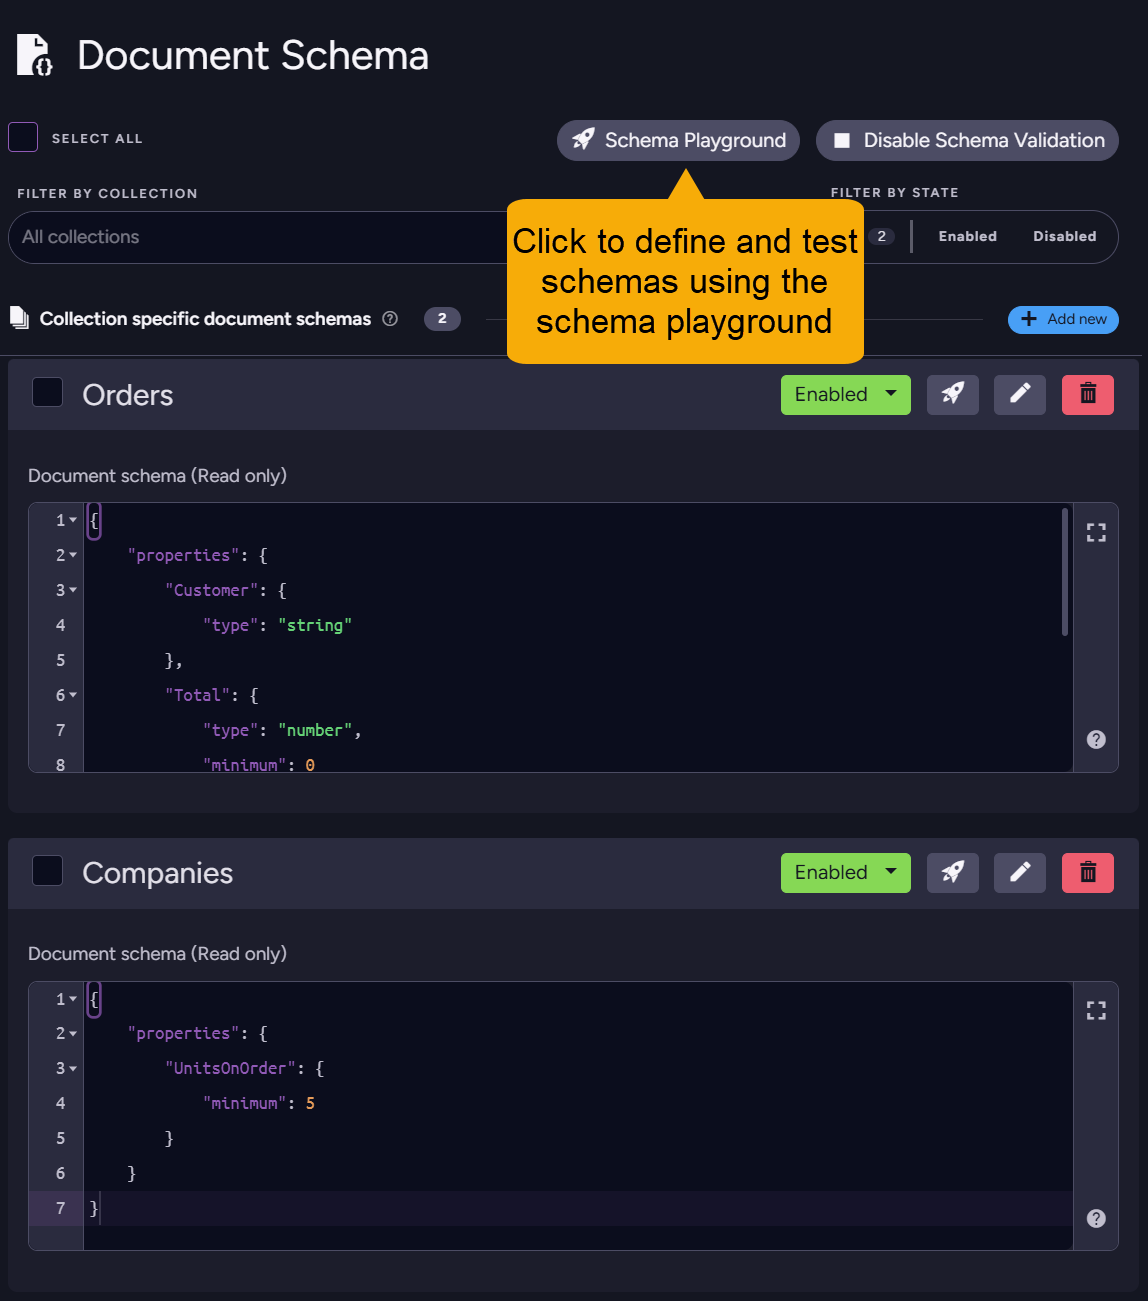Viewport: 1148px width, 1301px height.
Task: Delete the Orders schema via the trash icon
Action: tap(1087, 394)
